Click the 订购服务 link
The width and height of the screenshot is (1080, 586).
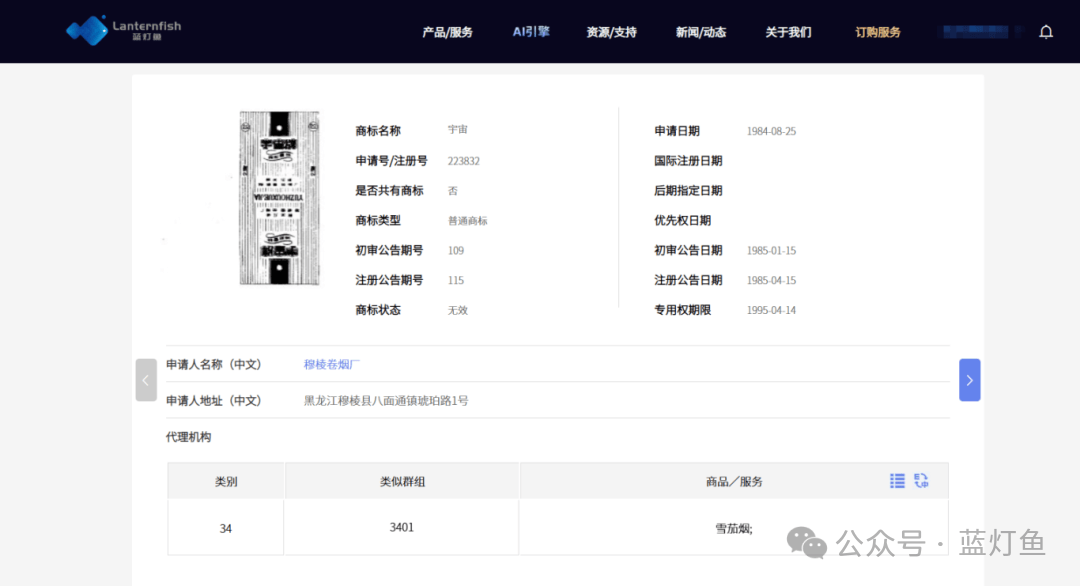point(877,32)
